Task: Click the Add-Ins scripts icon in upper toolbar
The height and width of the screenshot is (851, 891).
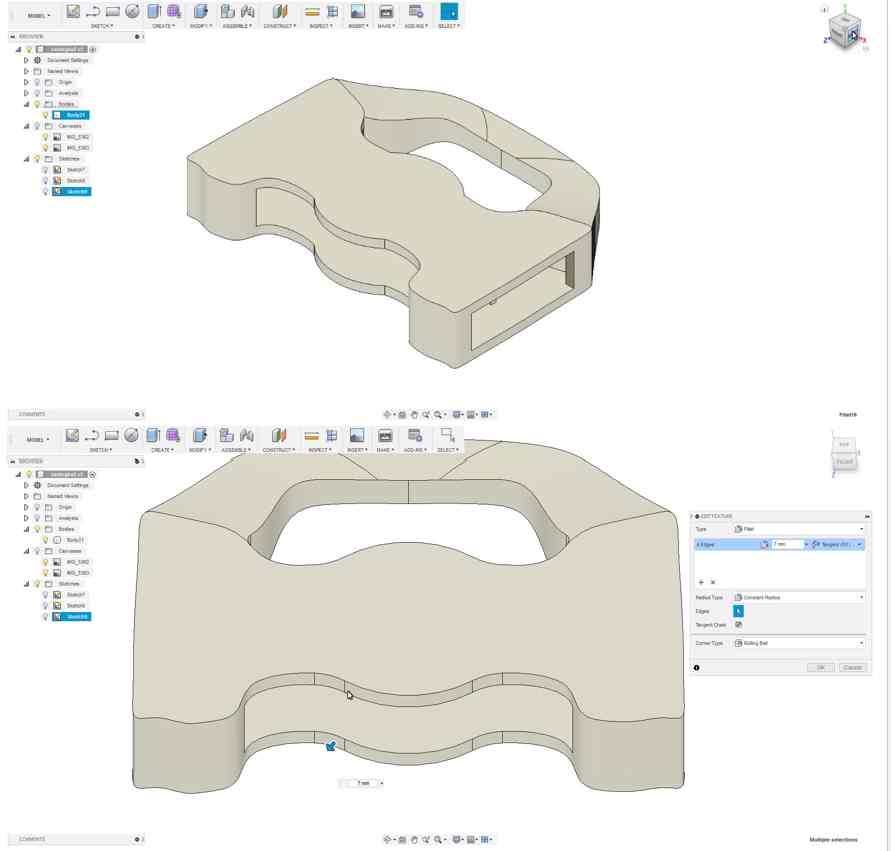Action: coord(416,11)
